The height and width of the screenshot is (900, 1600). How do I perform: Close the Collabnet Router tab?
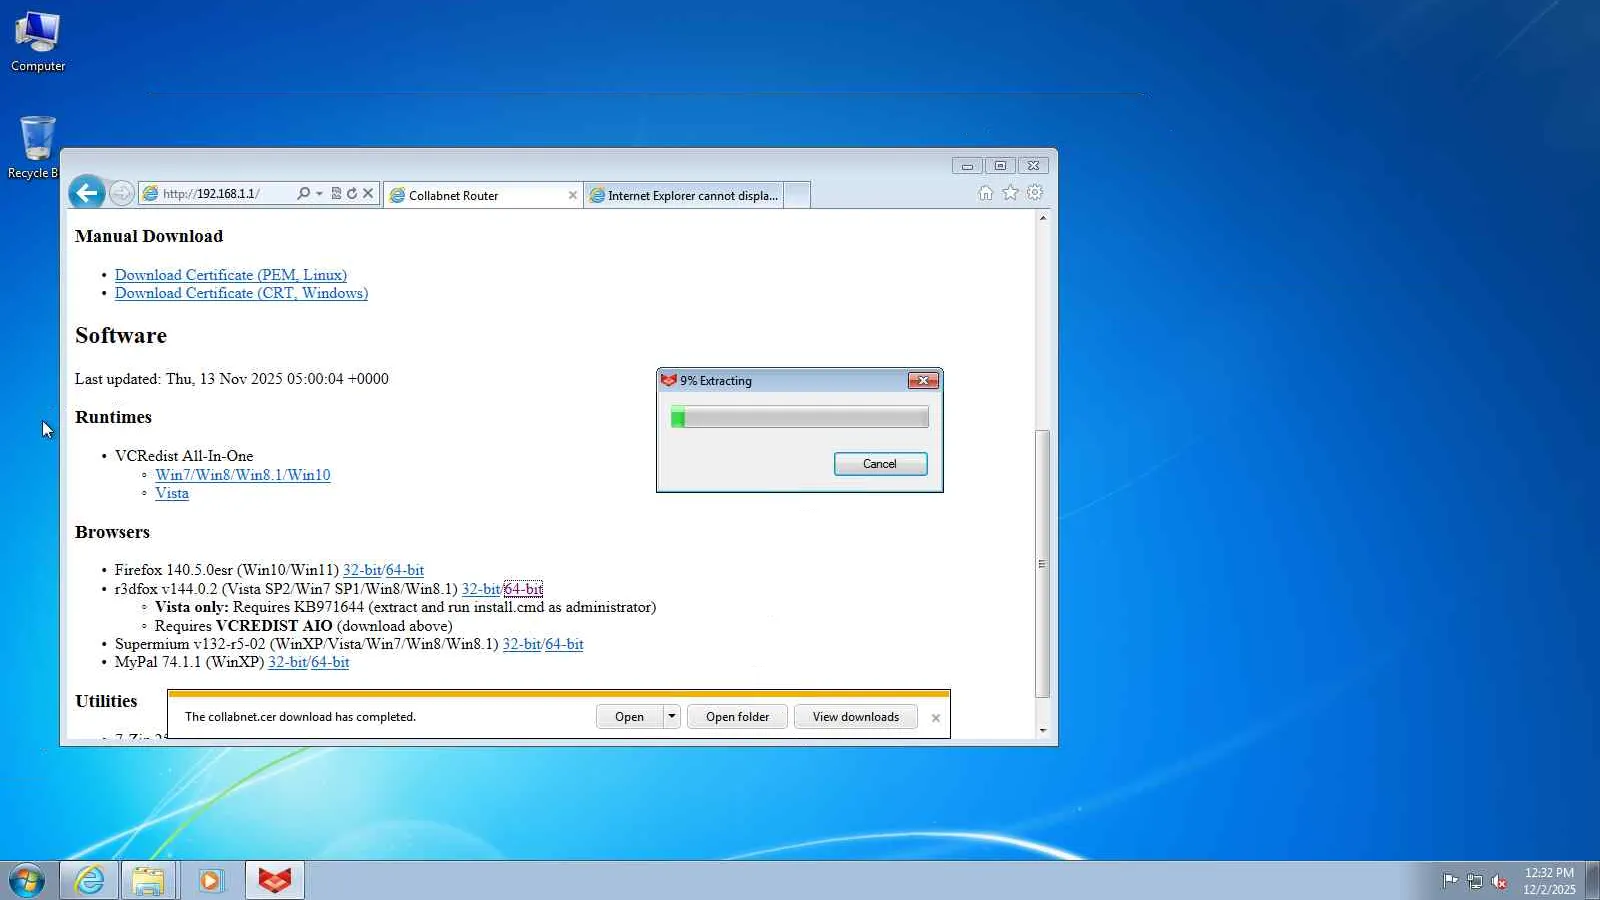pyautogui.click(x=572, y=195)
